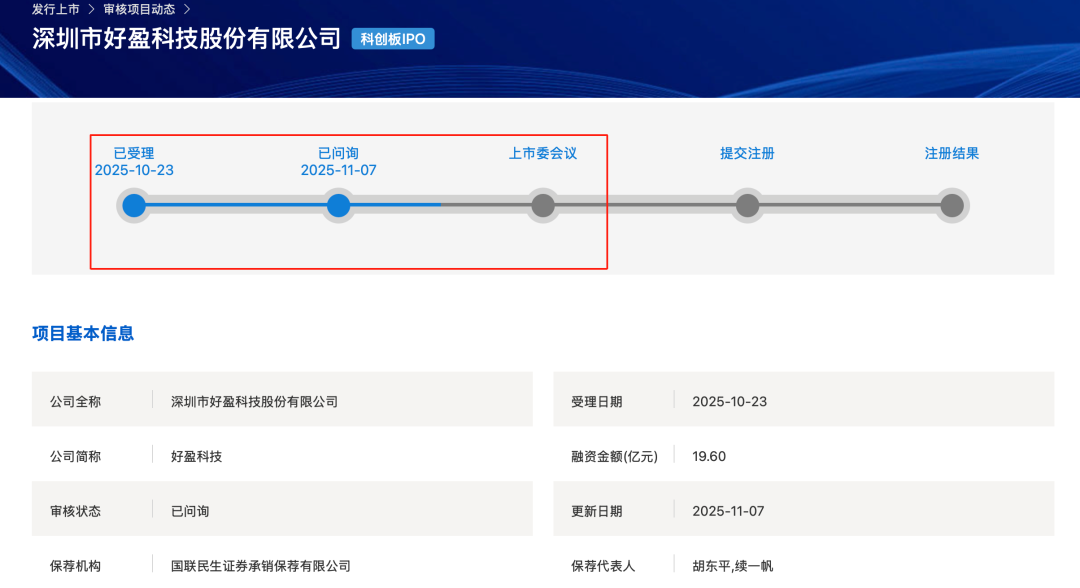Click the 科创板IPO badge
Screen dimensions: 1080x588
point(393,39)
